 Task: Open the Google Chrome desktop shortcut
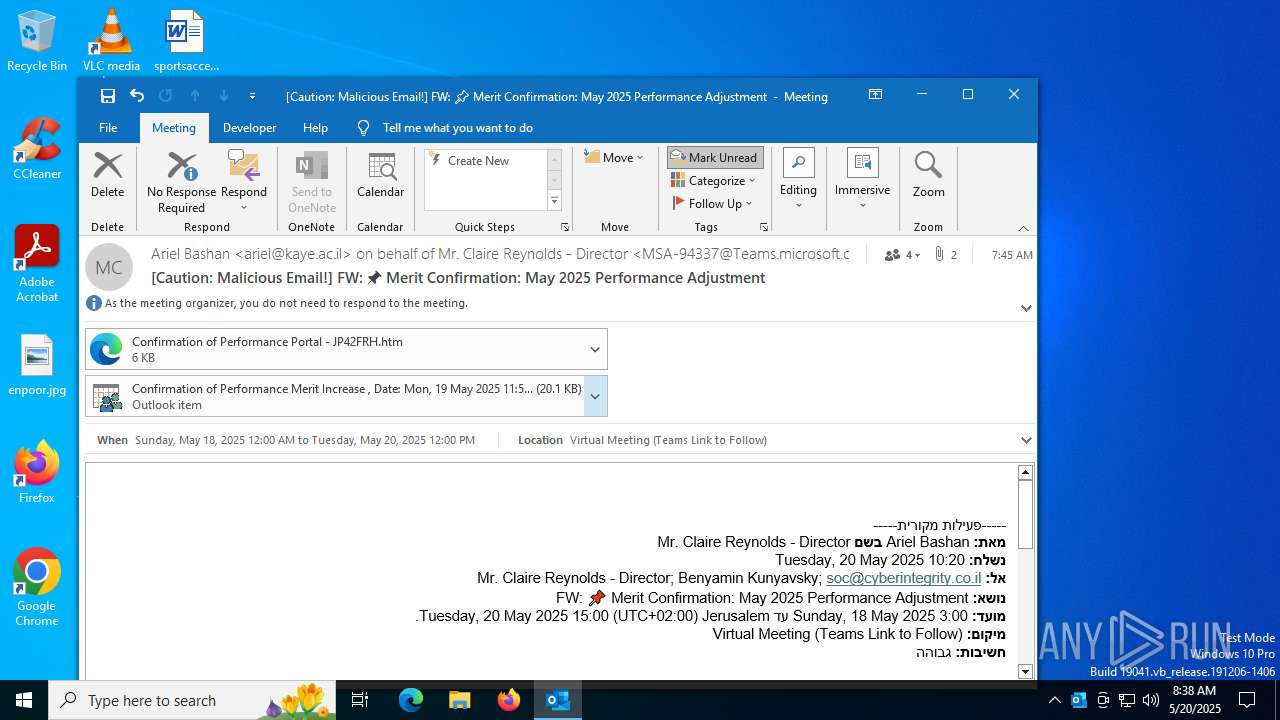(37, 588)
